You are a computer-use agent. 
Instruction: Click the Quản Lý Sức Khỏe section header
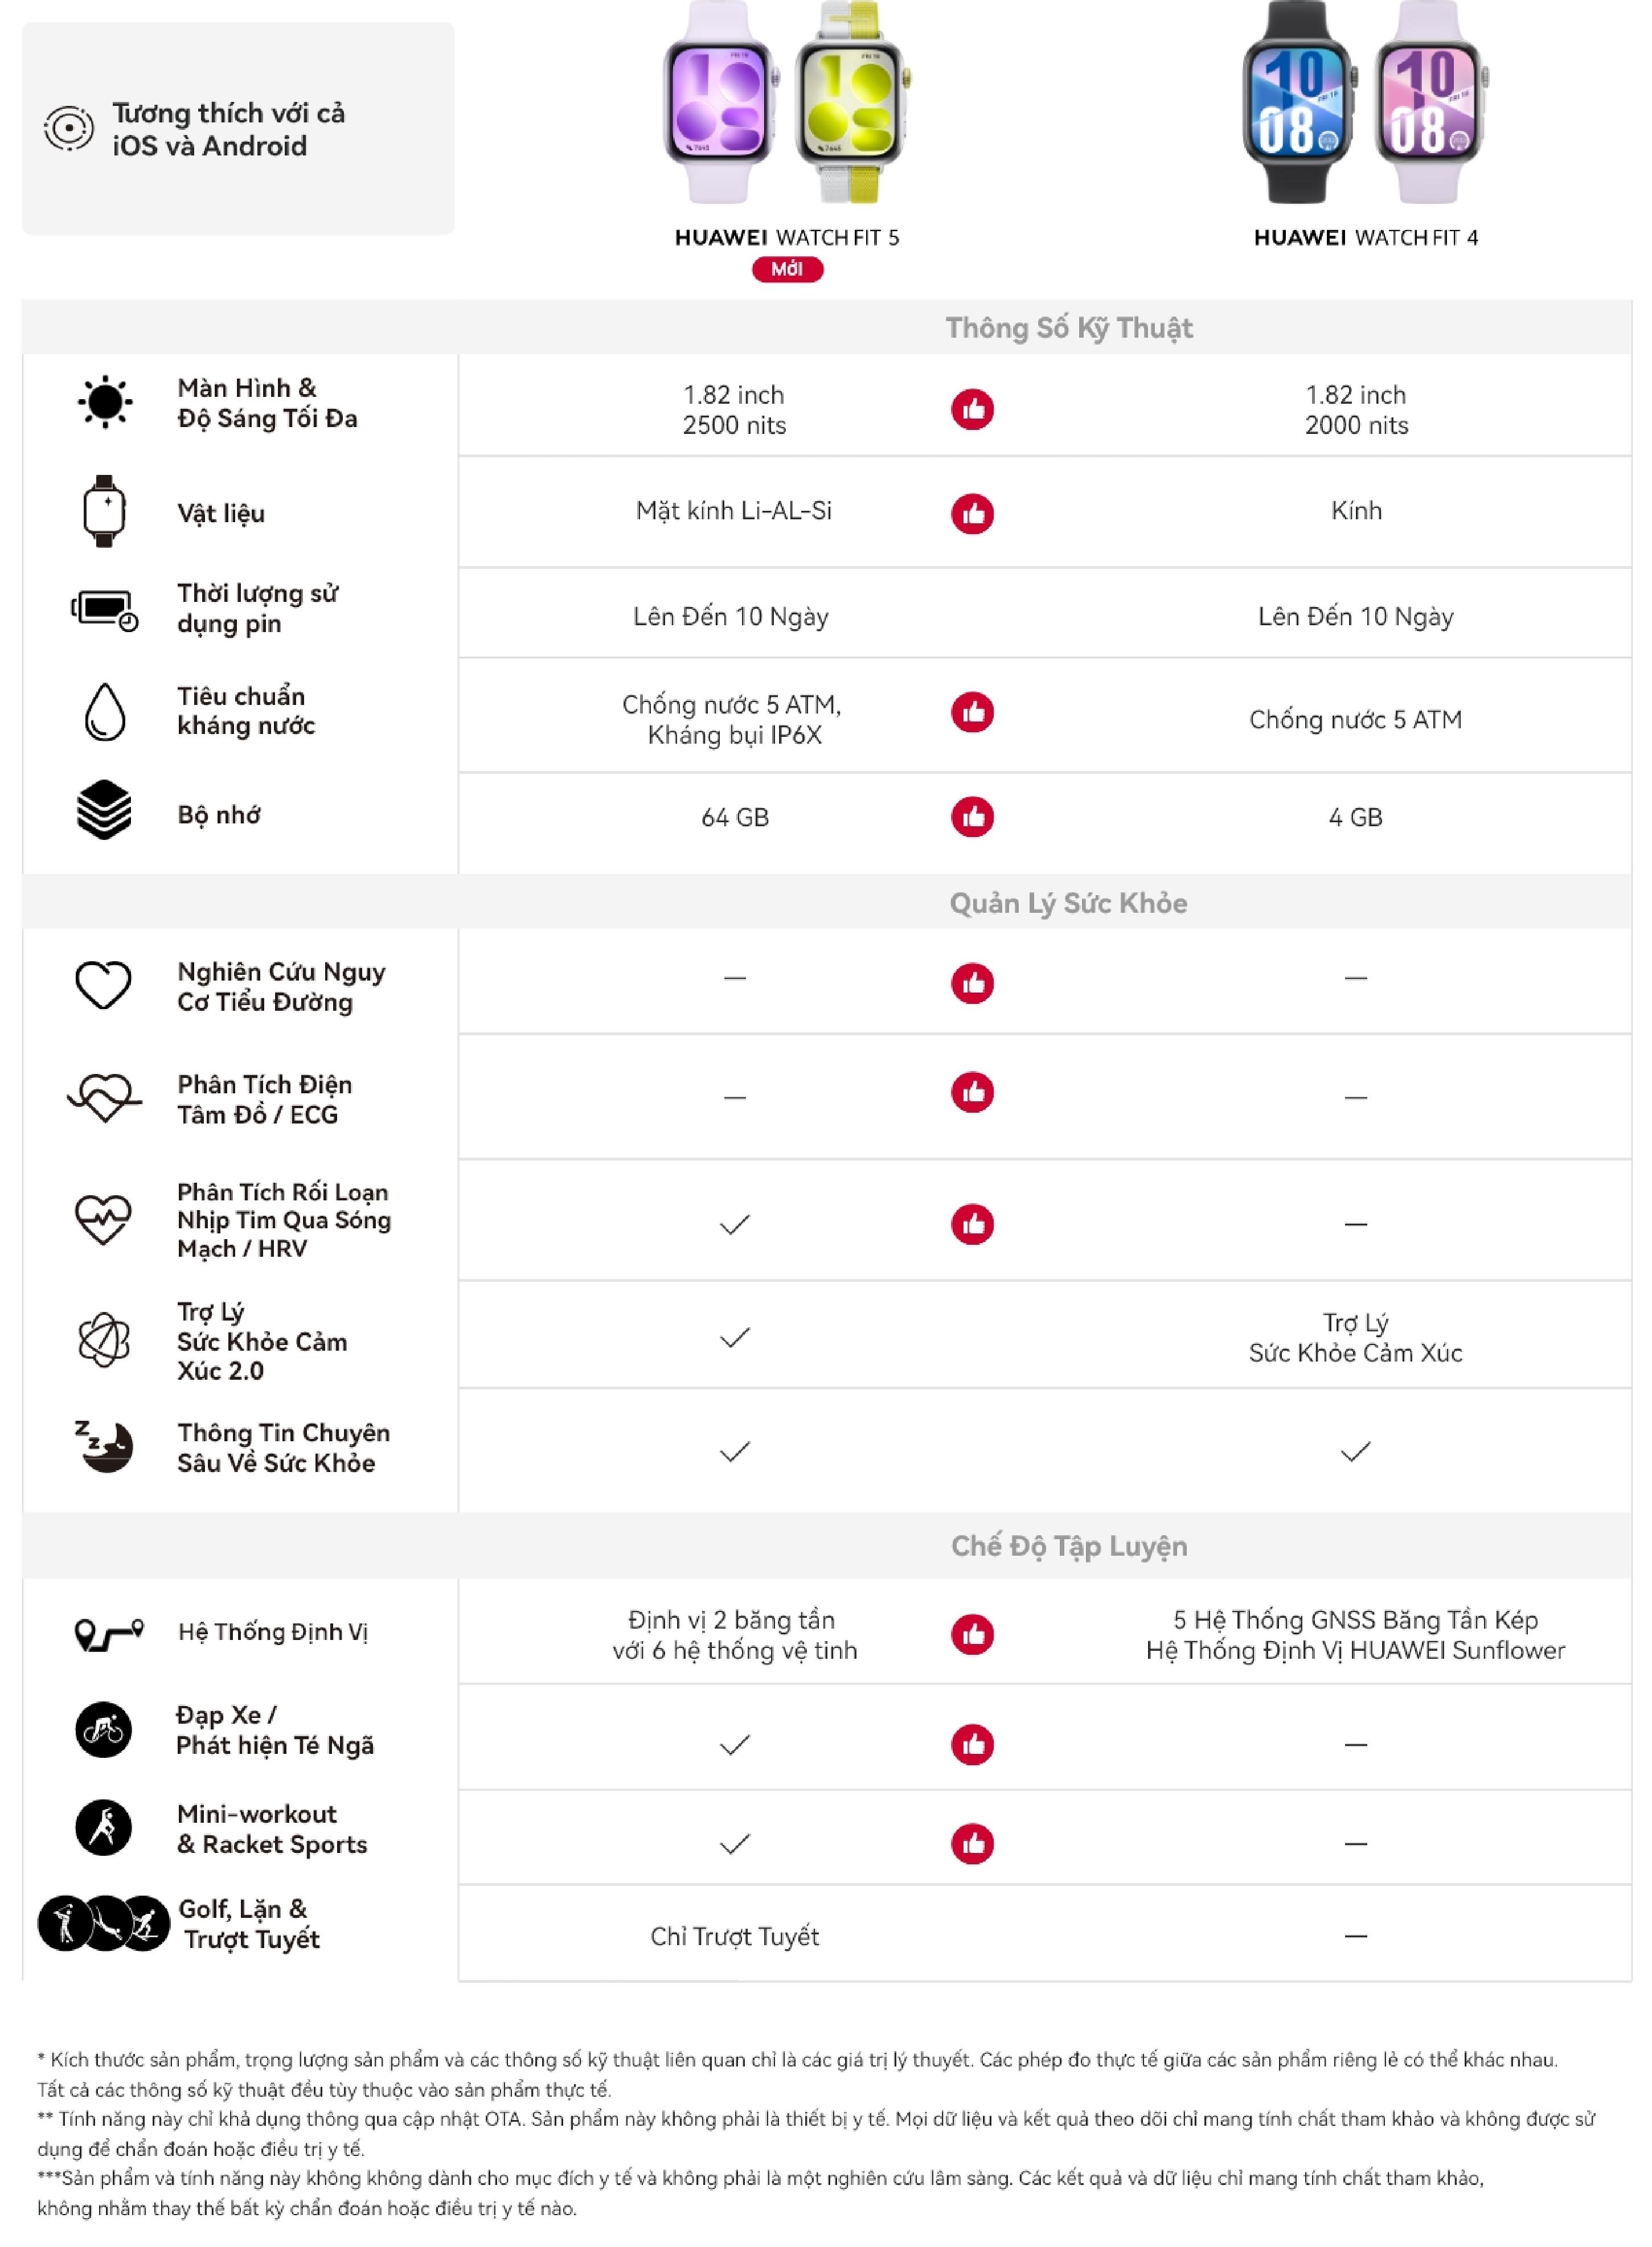pyautogui.click(x=1068, y=903)
